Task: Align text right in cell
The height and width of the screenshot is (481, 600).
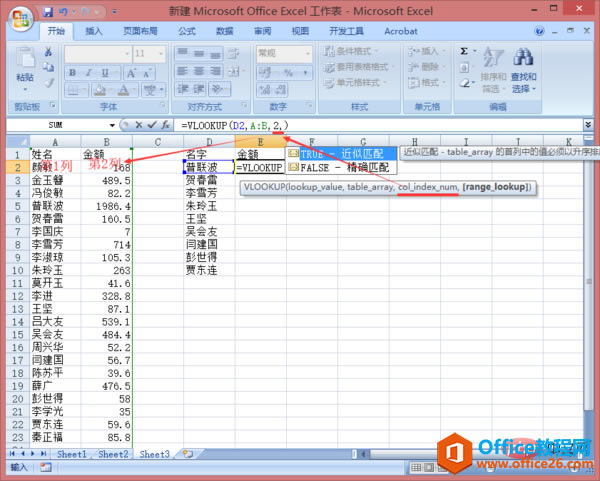Action: 215,71
